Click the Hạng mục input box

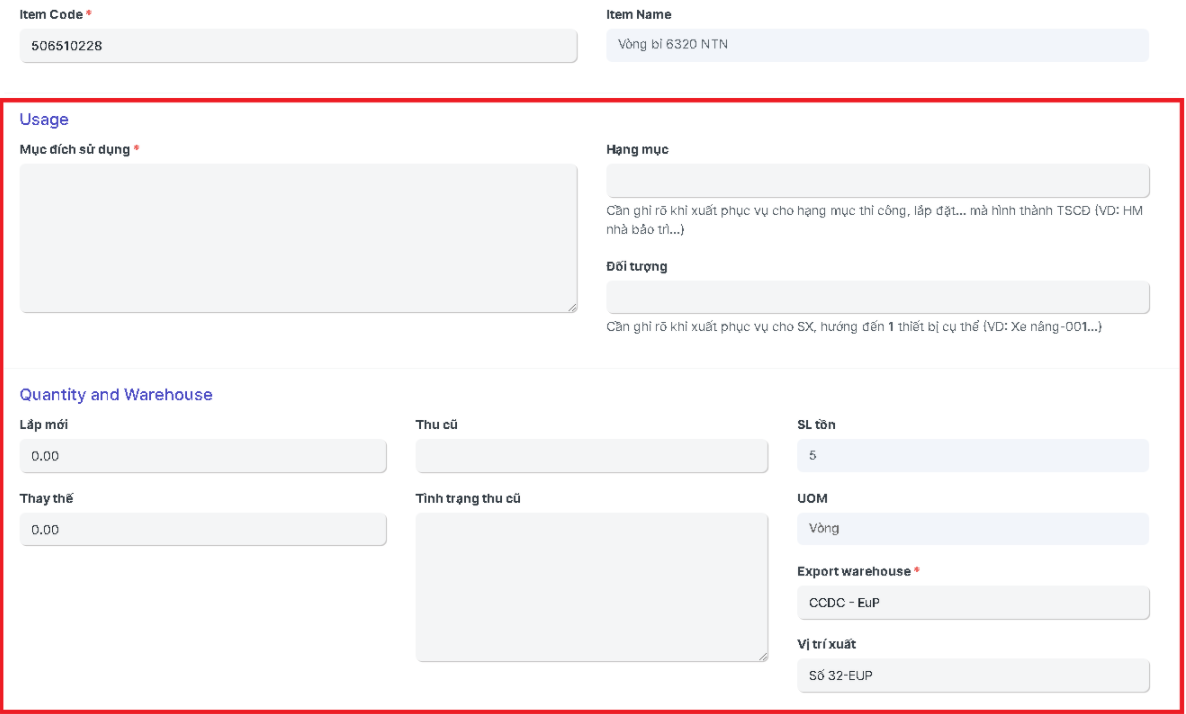[877, 181]
